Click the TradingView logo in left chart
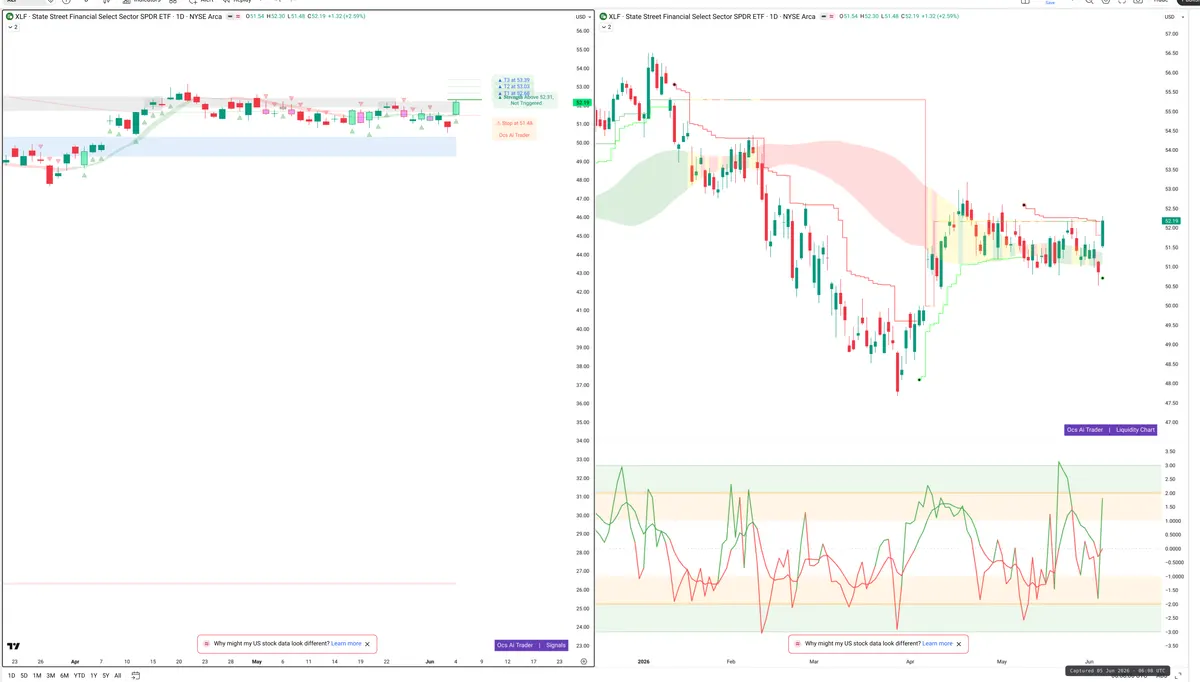 (x=14, y=648)
